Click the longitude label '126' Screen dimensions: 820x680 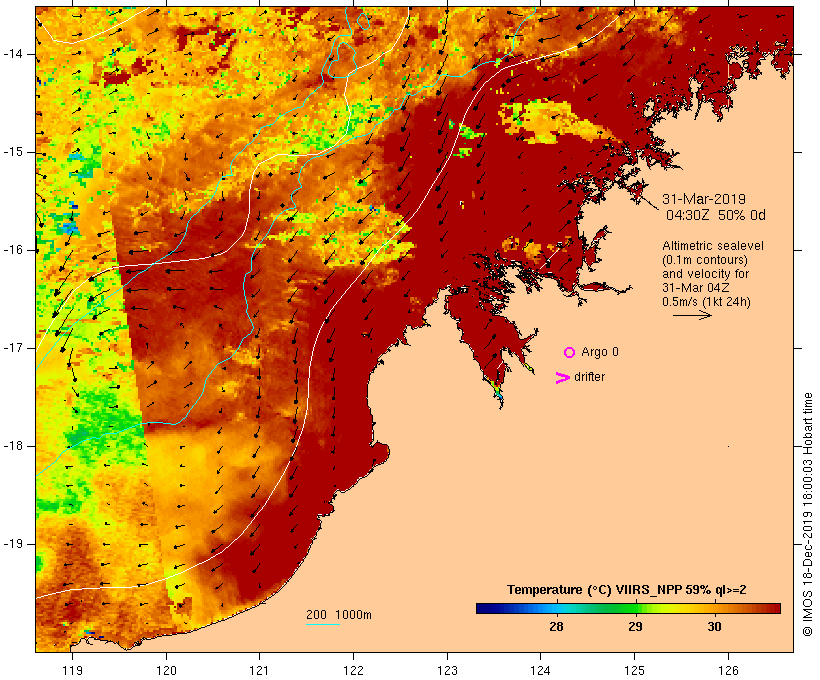728,670
